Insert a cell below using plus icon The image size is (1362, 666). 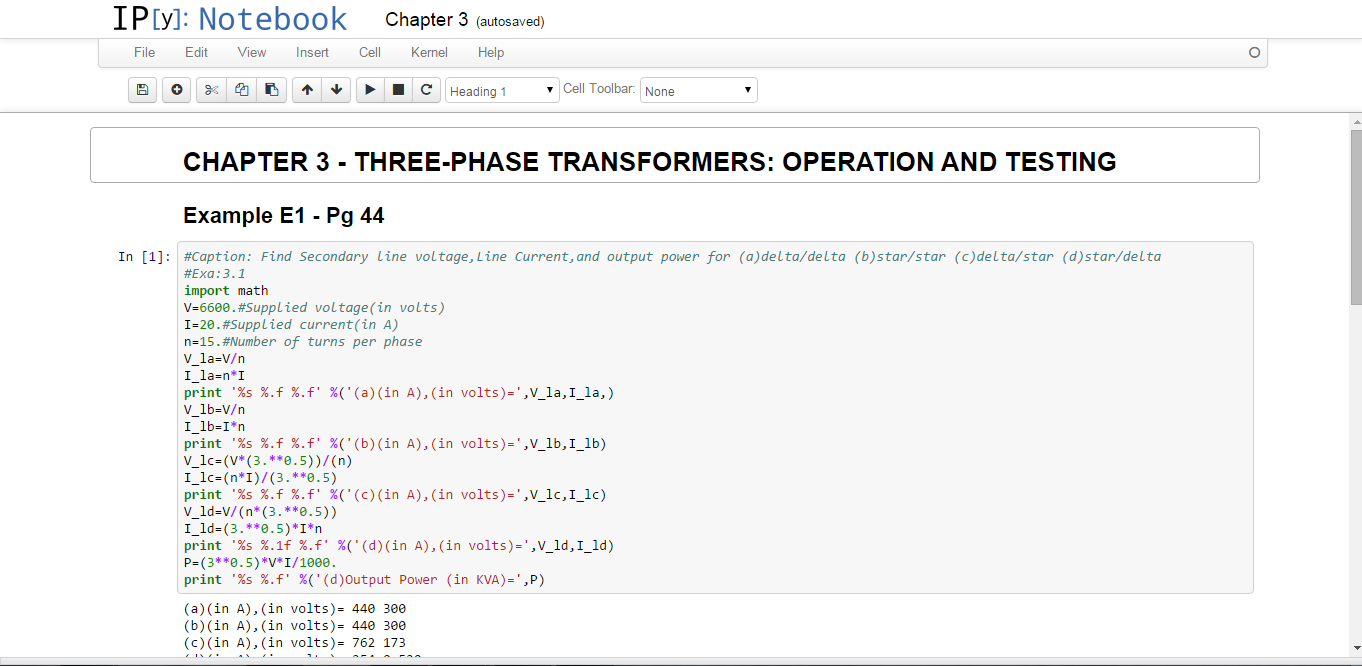click(177, 90)
